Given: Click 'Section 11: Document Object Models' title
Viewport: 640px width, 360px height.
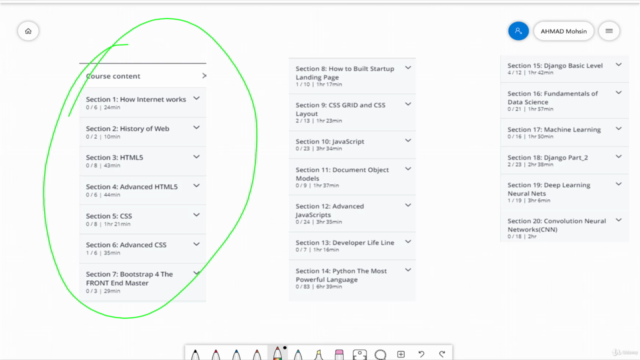Looking at the screenshot, I should coord(342,174).
